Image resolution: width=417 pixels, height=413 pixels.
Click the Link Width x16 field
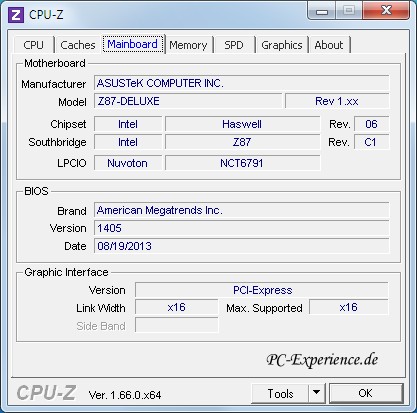(176, 307)
